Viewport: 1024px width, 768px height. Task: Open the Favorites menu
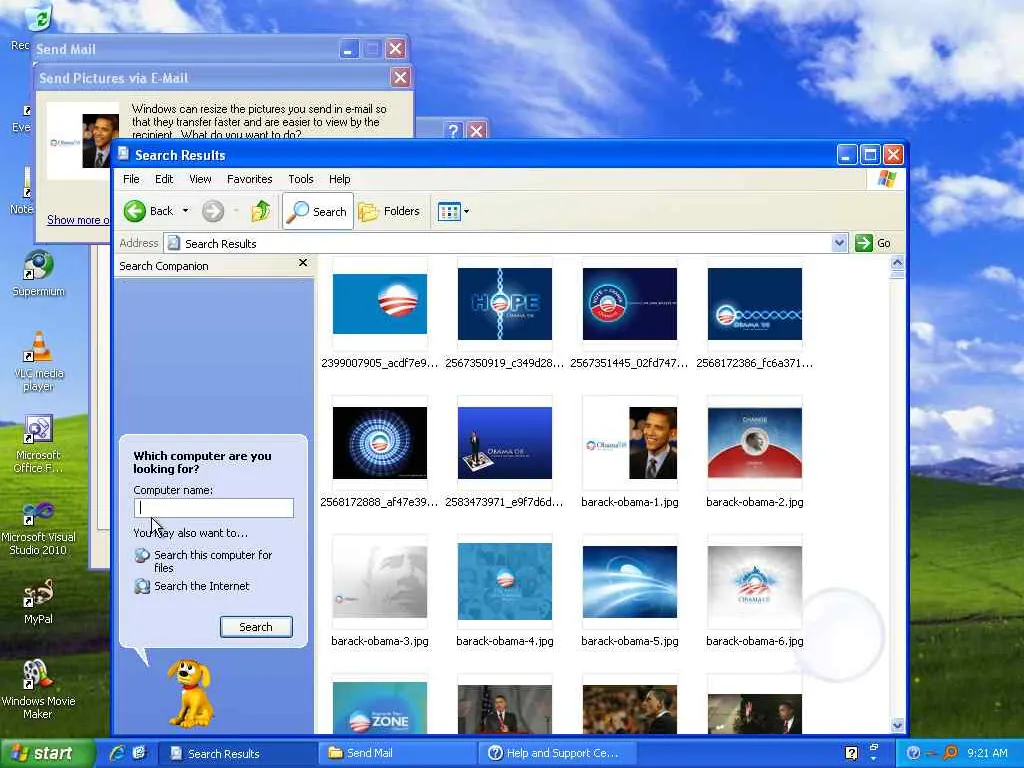pyautogui.click(x=249, y=179)
